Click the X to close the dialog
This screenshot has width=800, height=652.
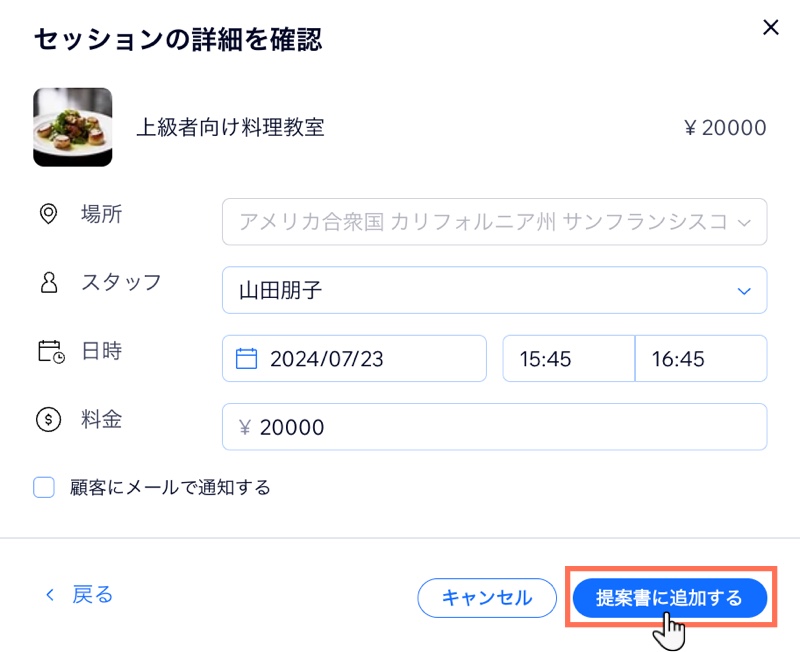point(770,28)
